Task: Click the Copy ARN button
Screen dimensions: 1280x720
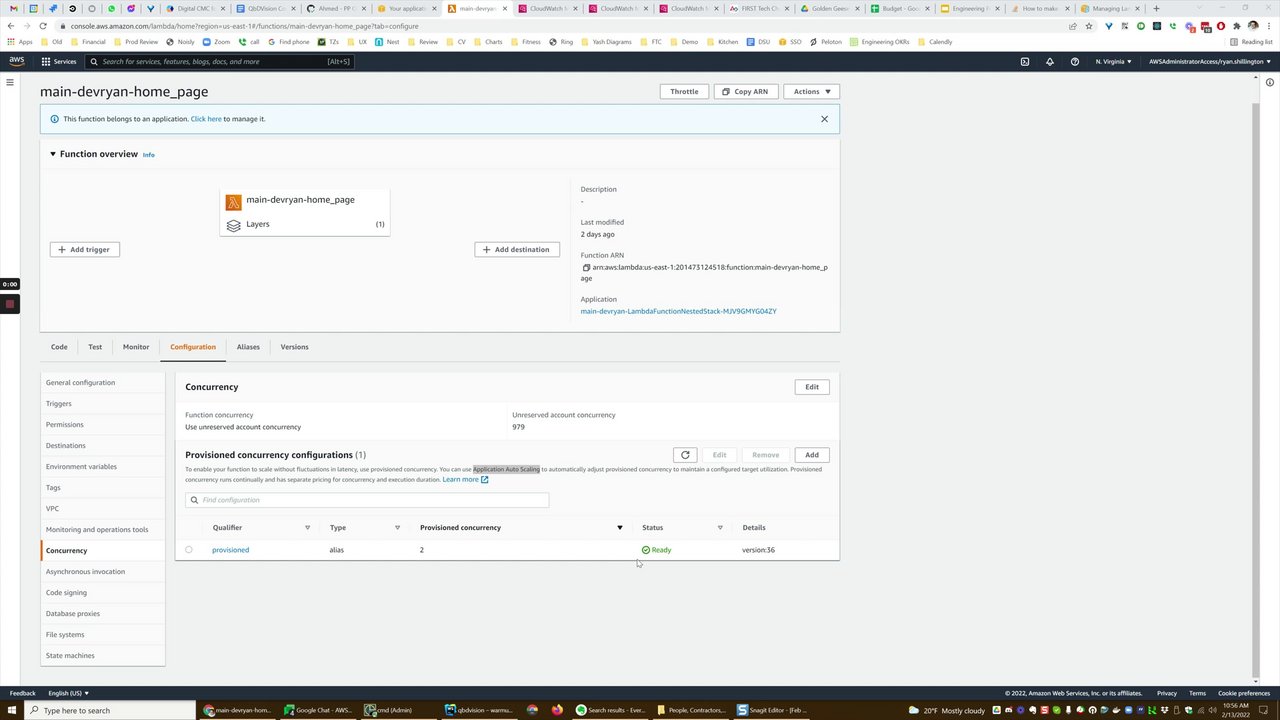Action: (x=746, y=91)
